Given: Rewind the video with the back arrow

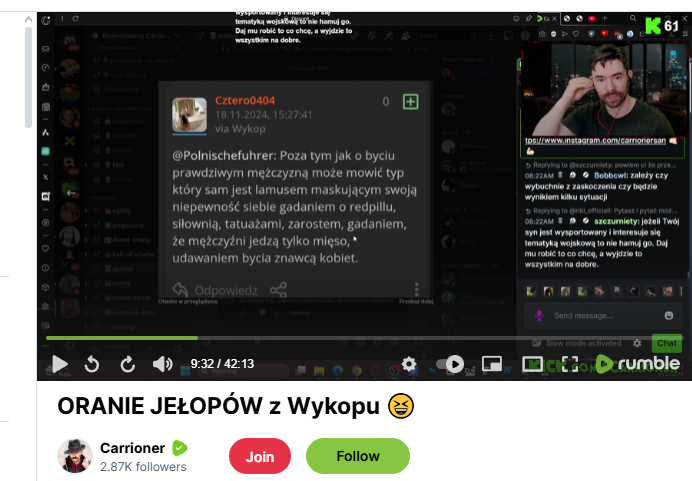Looking at the screenshot, I should [x=92, y=364].
